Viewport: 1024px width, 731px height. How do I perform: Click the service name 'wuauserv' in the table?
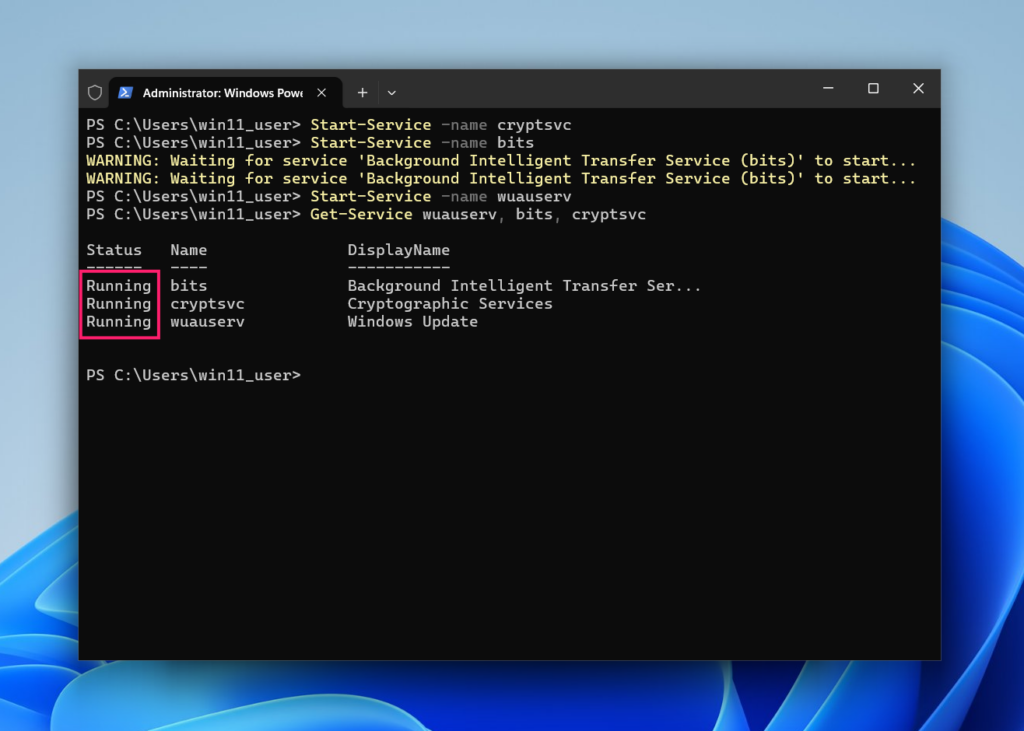point(208,321)
